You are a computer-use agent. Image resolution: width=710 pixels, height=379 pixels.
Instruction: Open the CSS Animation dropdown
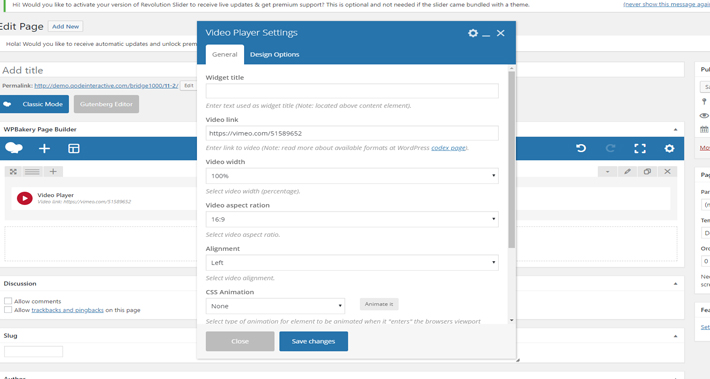tap(275, 306)
